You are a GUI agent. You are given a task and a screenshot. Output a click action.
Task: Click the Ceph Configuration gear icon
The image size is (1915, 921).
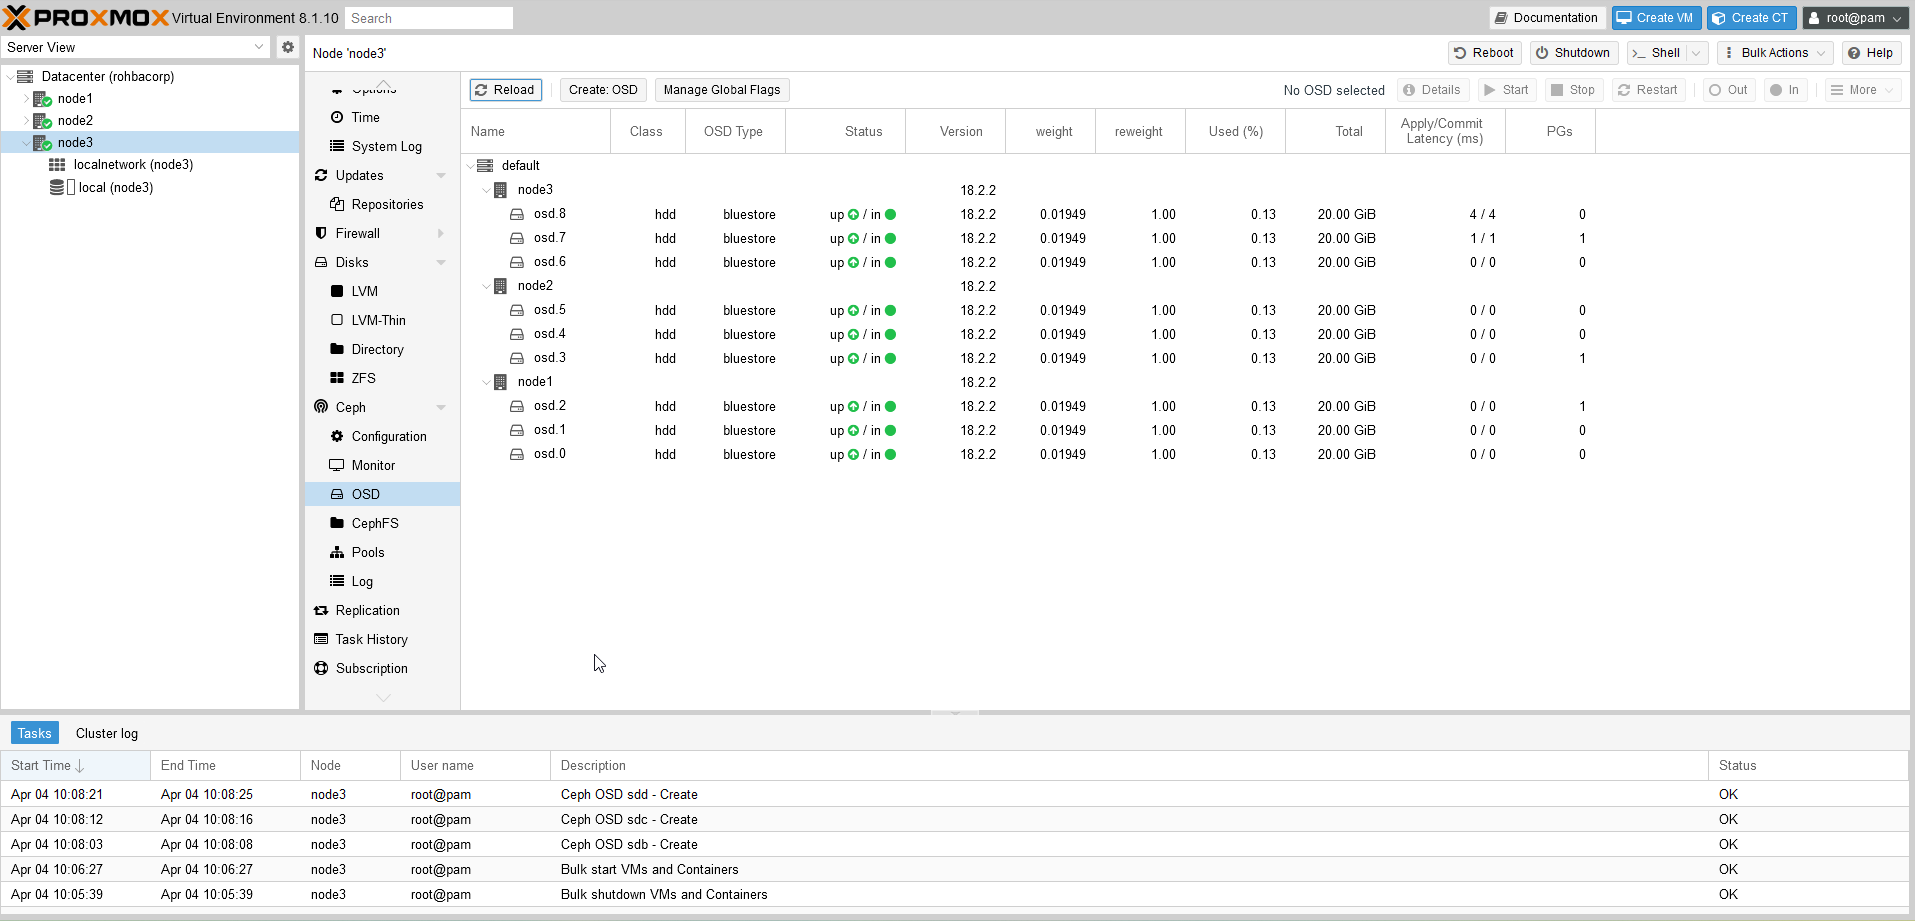click(x=337, y=436)
